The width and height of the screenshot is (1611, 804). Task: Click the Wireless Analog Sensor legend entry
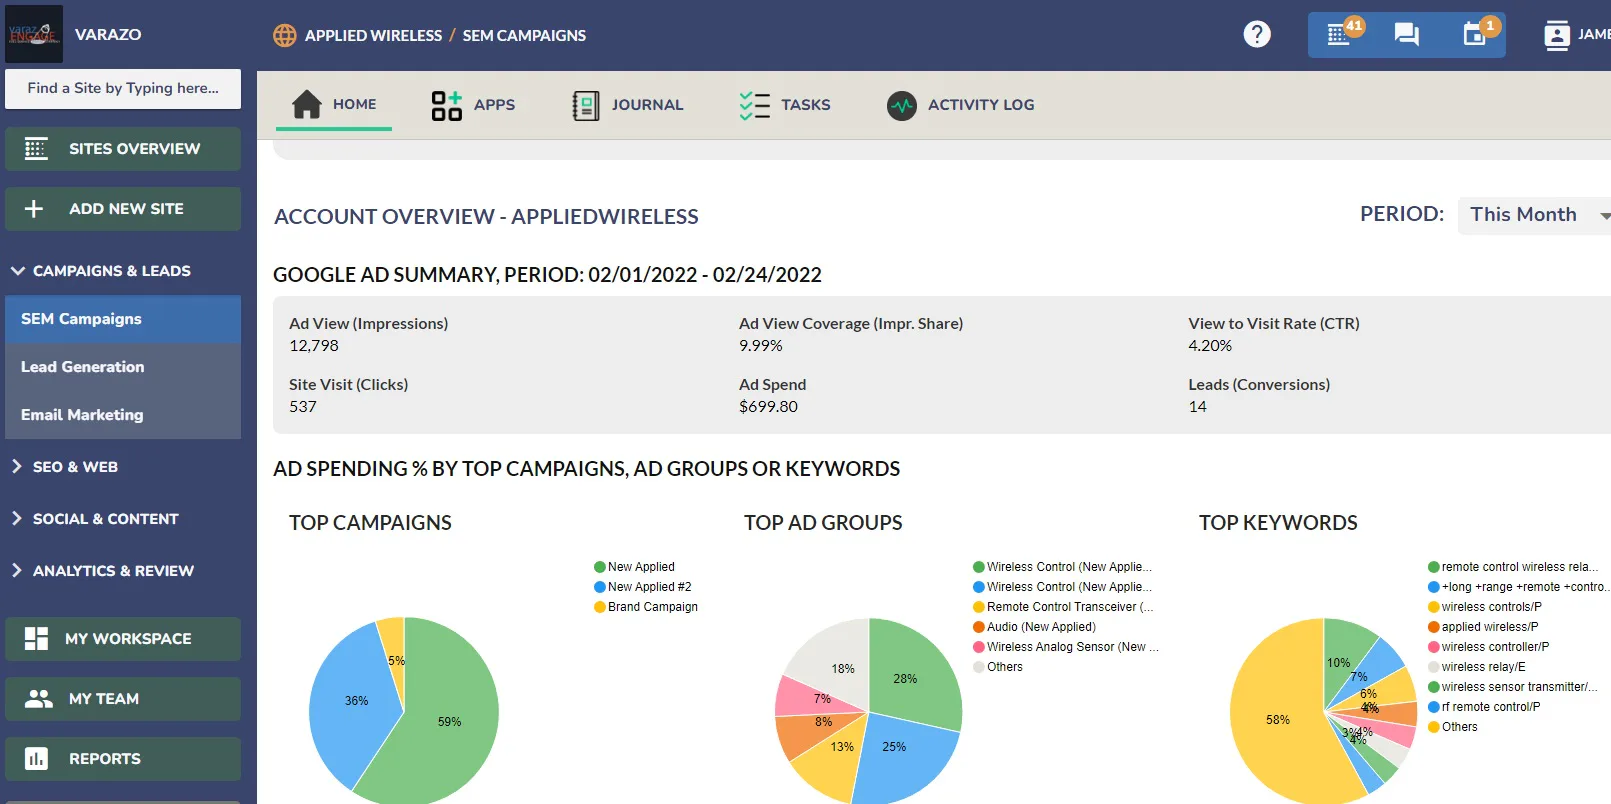pyautogui.click(x=1066, y=647)
